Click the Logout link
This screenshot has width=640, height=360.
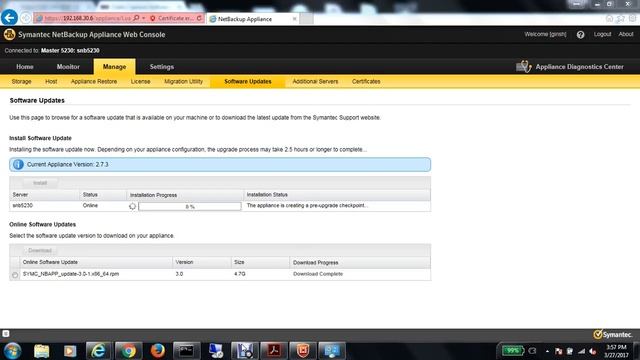pos(602,34)
